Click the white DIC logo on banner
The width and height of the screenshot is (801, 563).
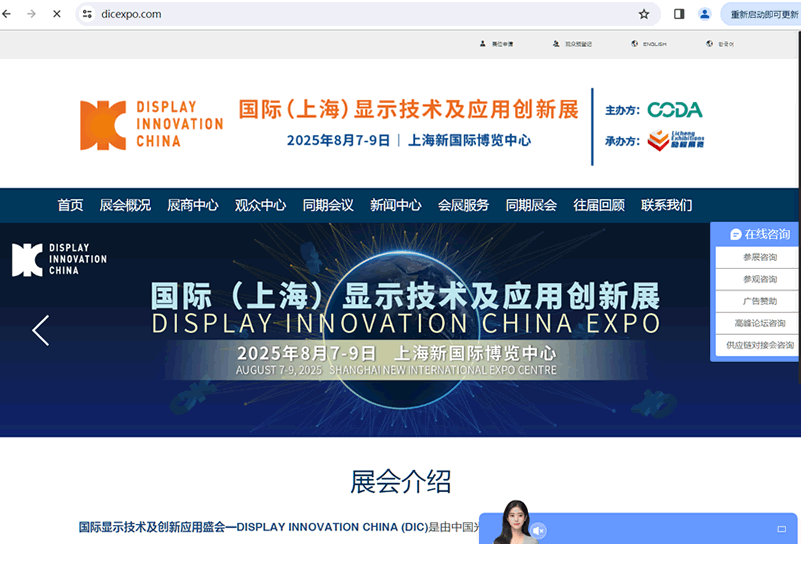coord(59,260)
